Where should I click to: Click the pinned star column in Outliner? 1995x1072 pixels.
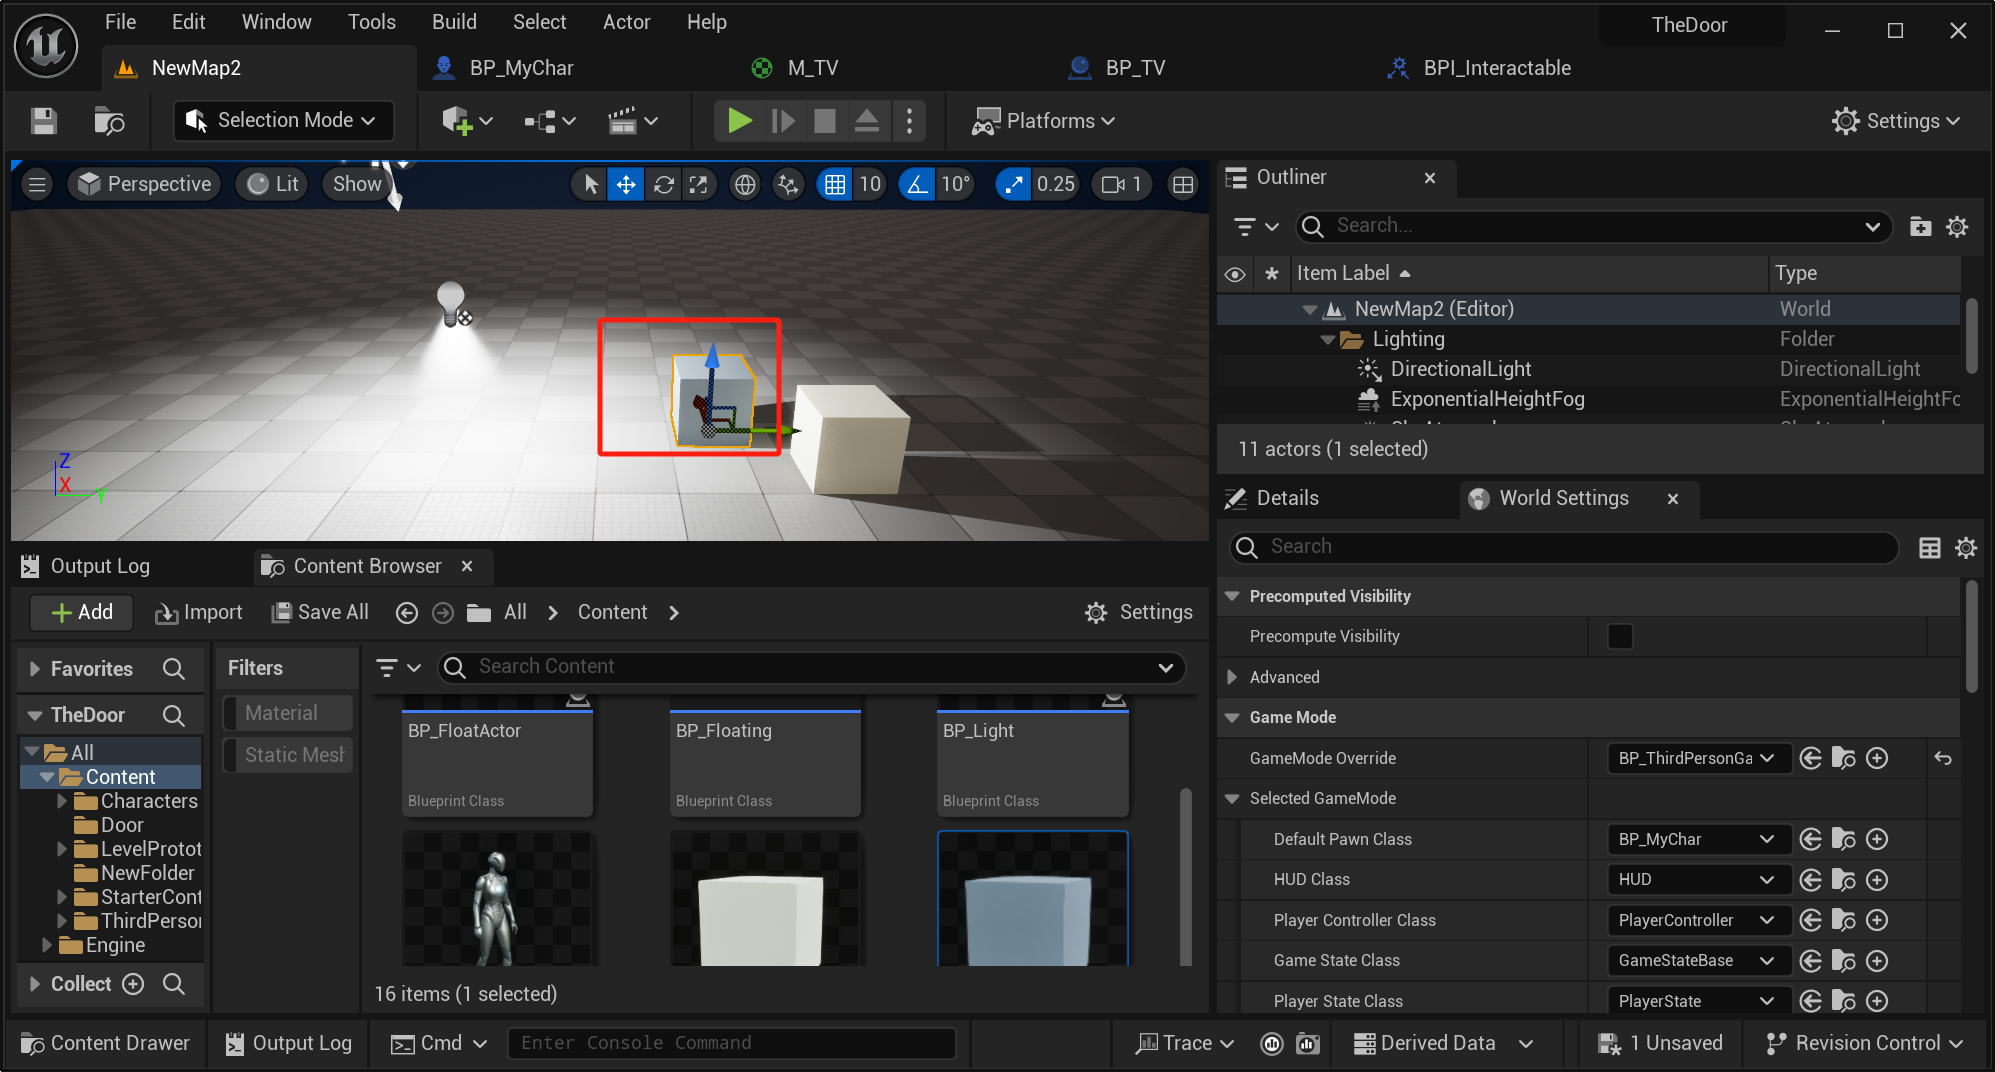tap(1271, 274)
